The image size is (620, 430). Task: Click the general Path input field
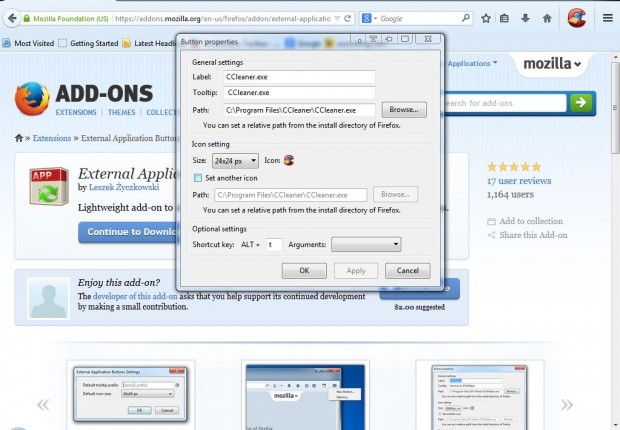(299, 110)
